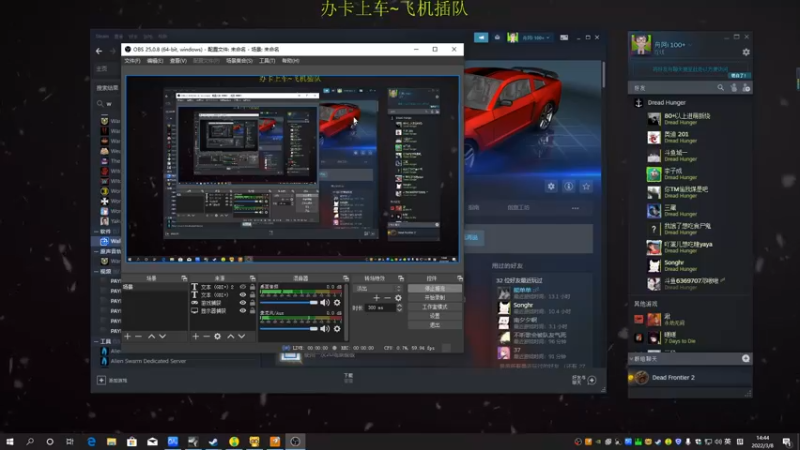The height and width of the screenshot is (450, 800).
Task: Collapse the 新组聊天 section
Action: click(x=632, y=359)
